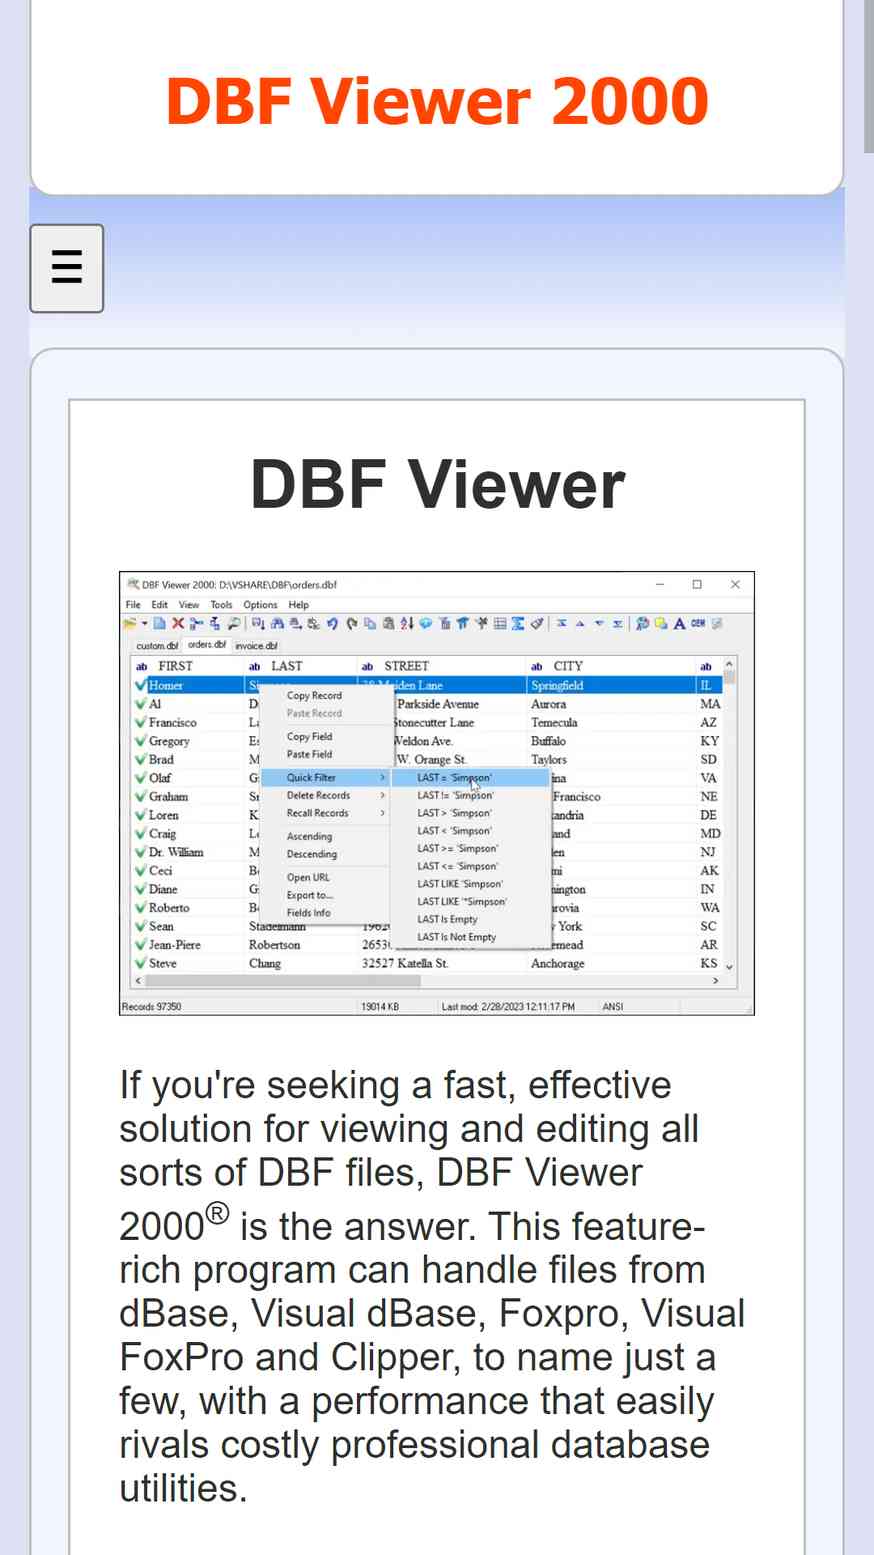This screenshot has width=874, height=1555.
Task: Click the ab type icon beside CITY
Action: click(x=537, y=667)
